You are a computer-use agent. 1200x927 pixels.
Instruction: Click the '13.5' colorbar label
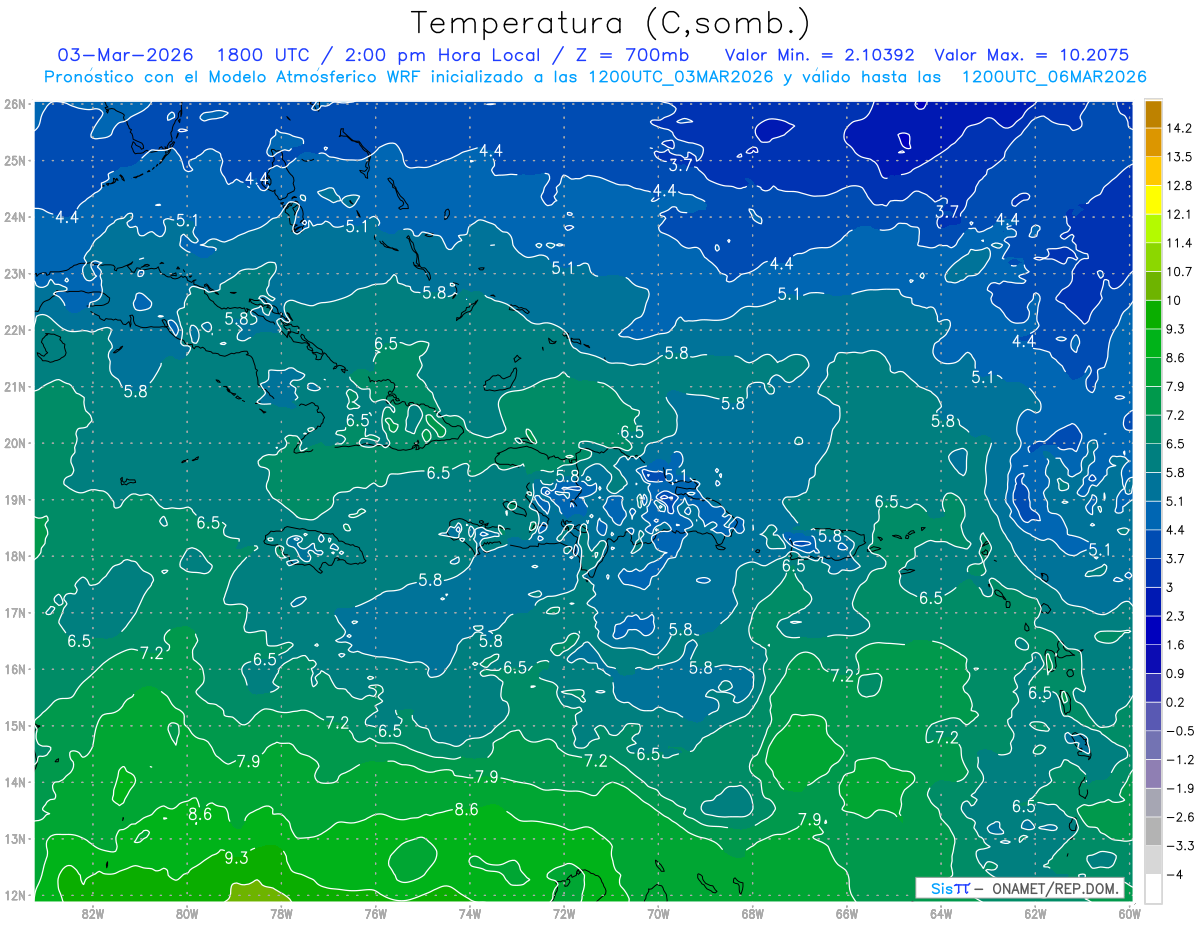(x=1179, y=157)
